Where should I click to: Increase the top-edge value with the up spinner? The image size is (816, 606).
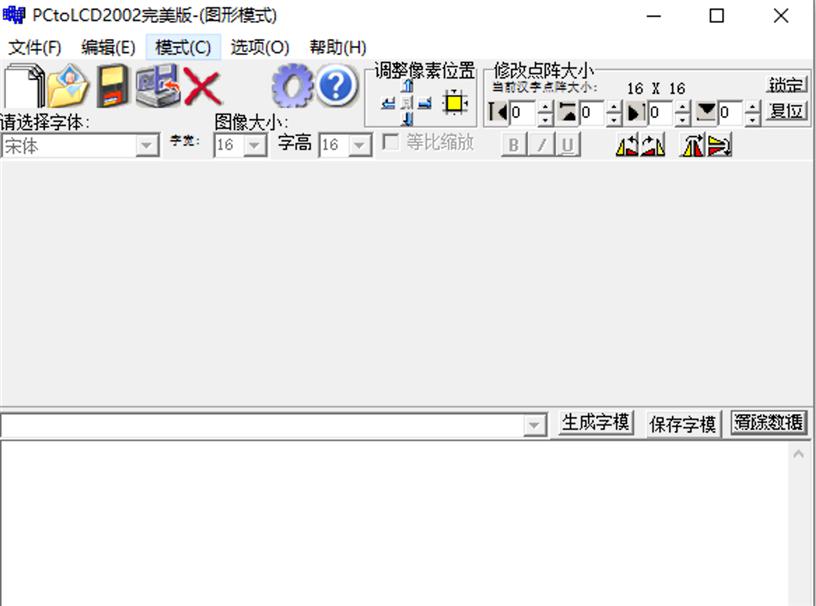(614, 107)
